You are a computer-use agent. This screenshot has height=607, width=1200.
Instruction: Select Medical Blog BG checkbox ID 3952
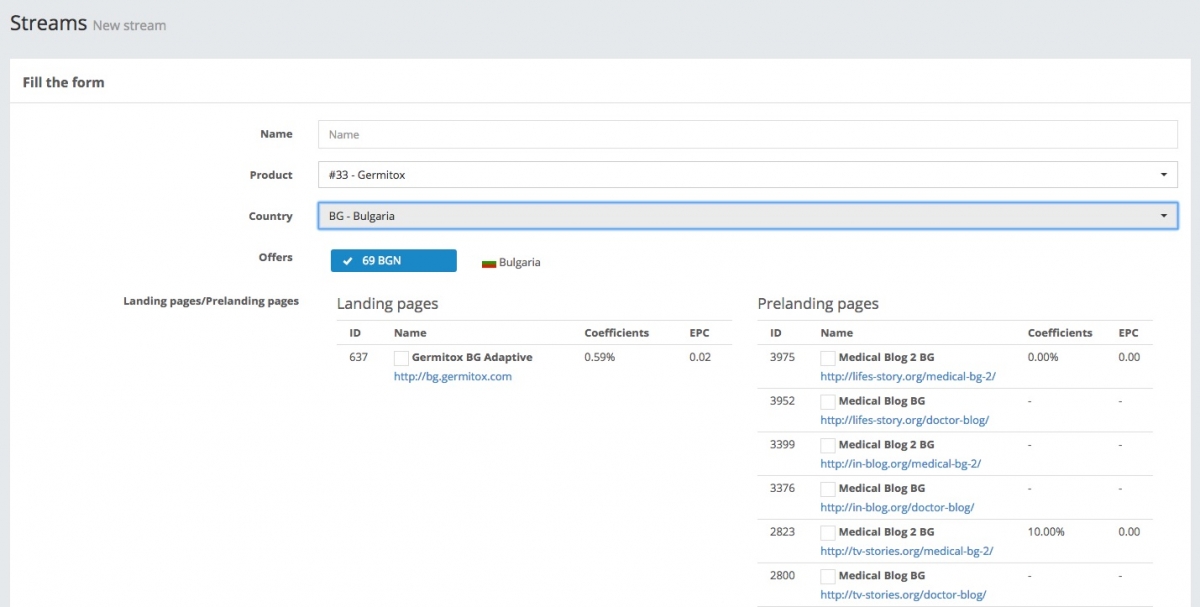(827, 402)
